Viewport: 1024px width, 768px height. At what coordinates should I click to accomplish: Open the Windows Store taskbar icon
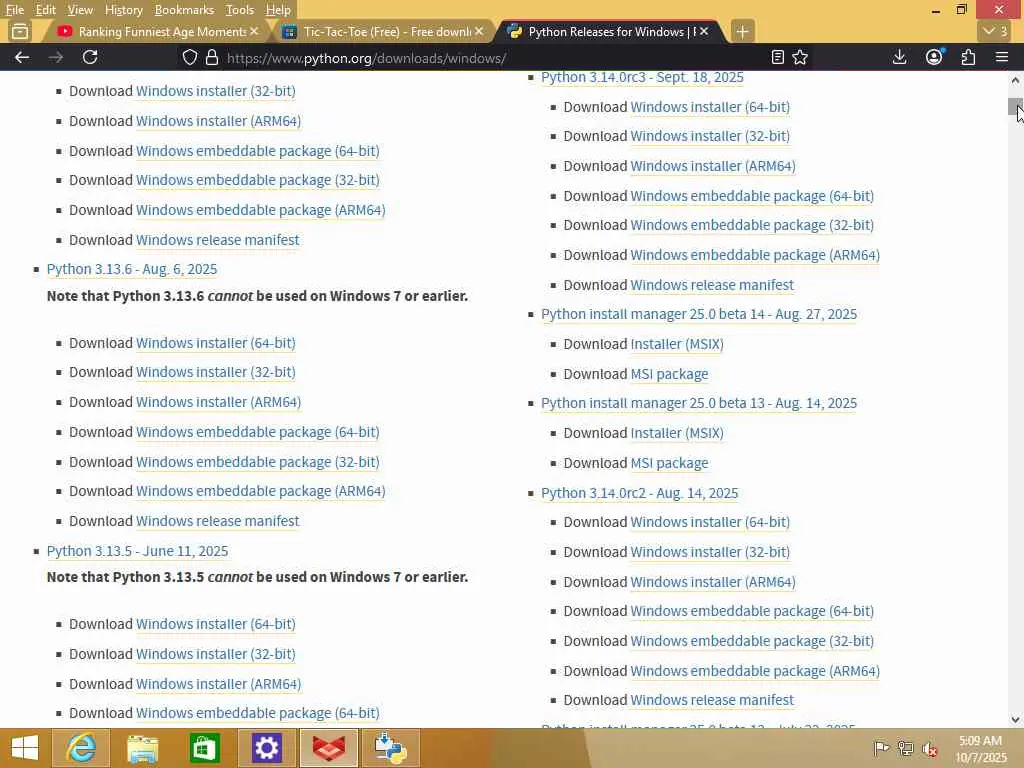pos(204,748)
